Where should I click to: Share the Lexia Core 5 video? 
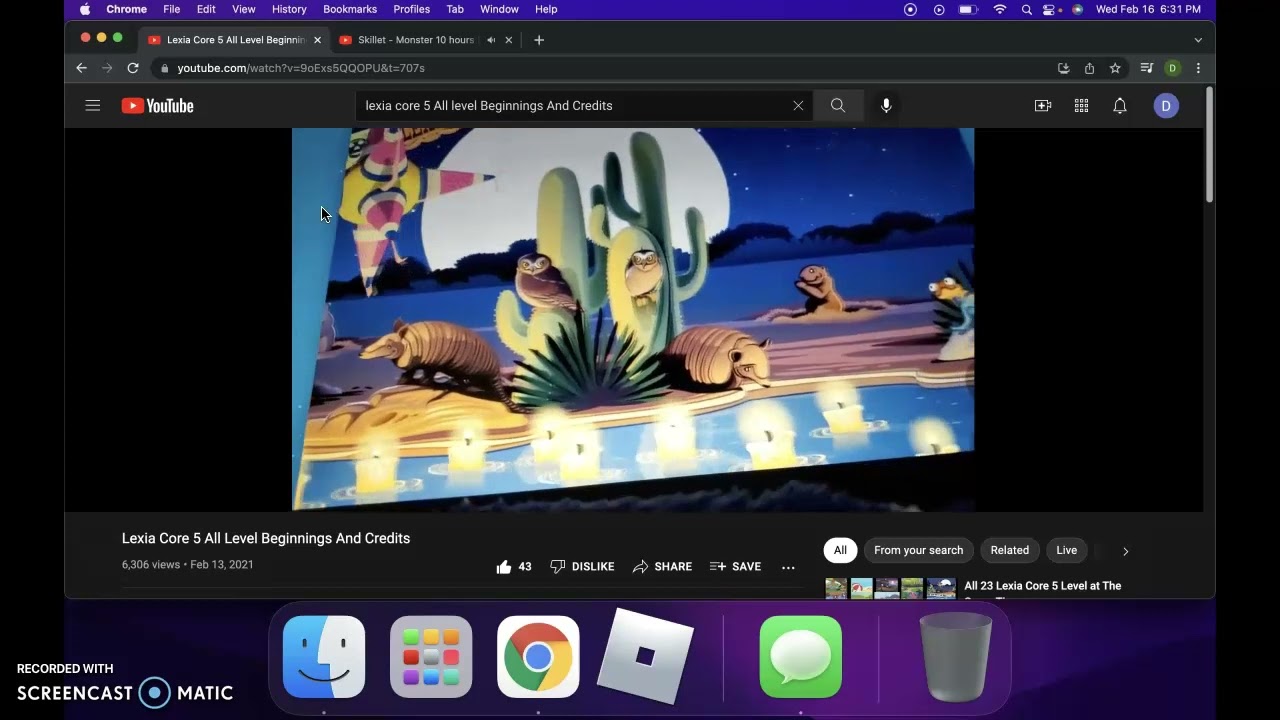coord(662,567)
